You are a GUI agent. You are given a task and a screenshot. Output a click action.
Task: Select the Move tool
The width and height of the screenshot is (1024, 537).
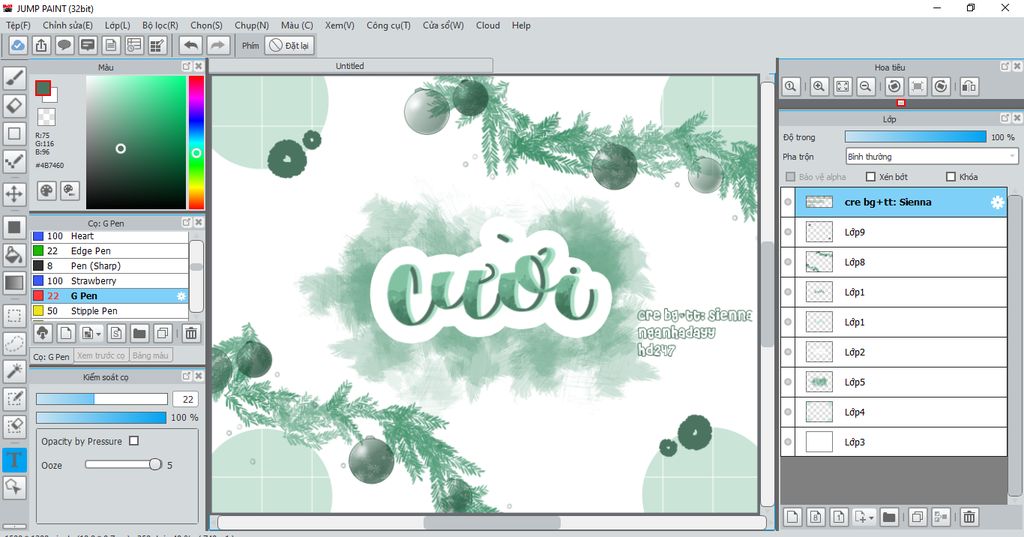click(x=14, y=193)
